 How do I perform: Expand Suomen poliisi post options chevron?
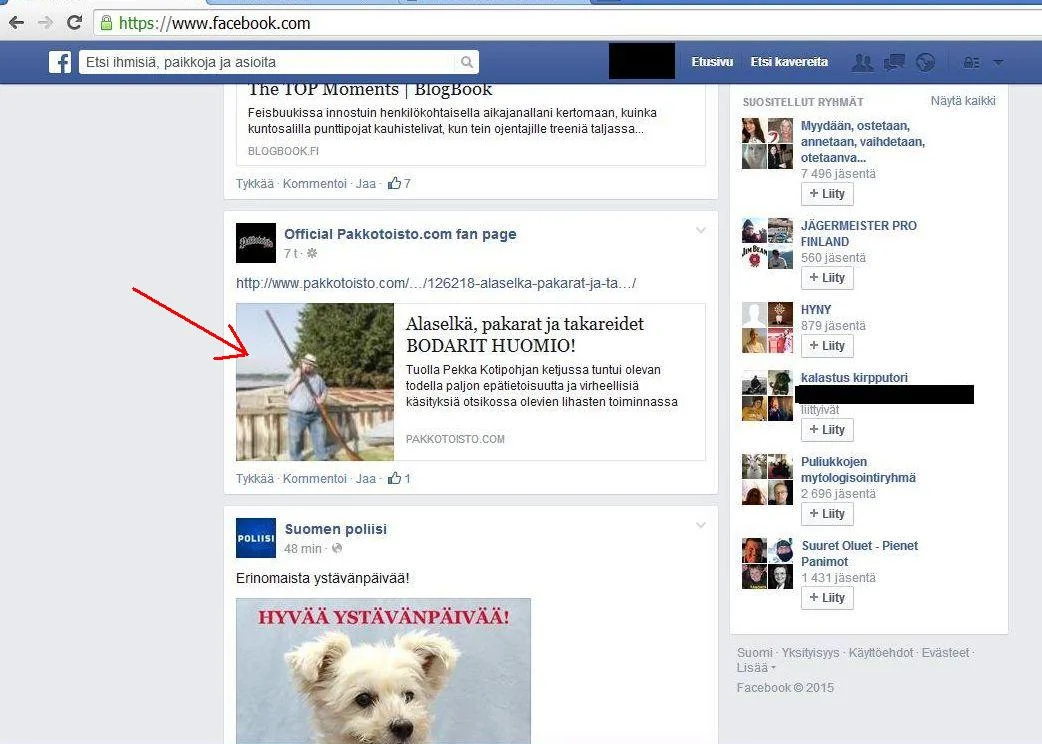[x=700, y=526]
